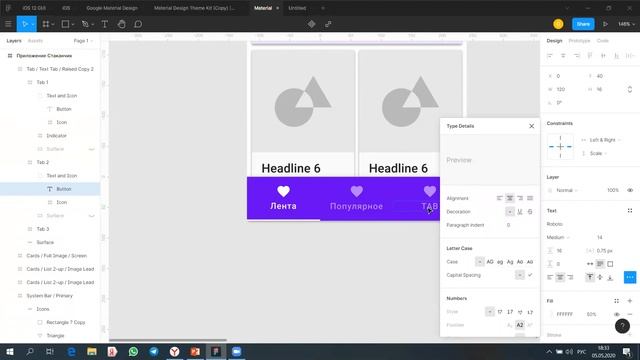Screen dimensions: 640x360
Task: Select fixed size text resize option
Action: (x=610, y=264)
